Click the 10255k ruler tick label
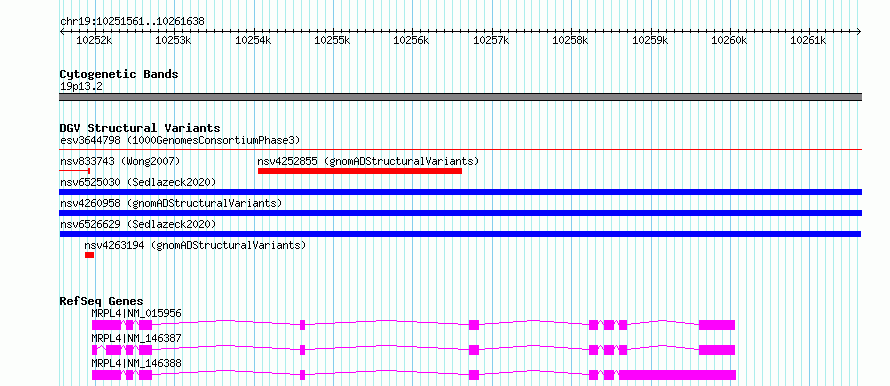The width and height of the screenshot is (890, 386). click(333, 40)
